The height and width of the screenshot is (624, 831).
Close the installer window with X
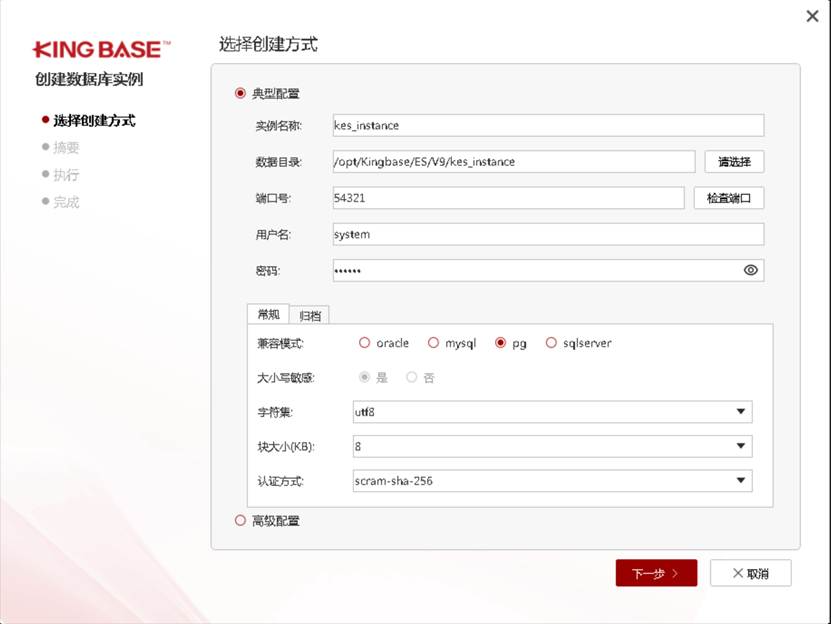click(x=812, y=16)
